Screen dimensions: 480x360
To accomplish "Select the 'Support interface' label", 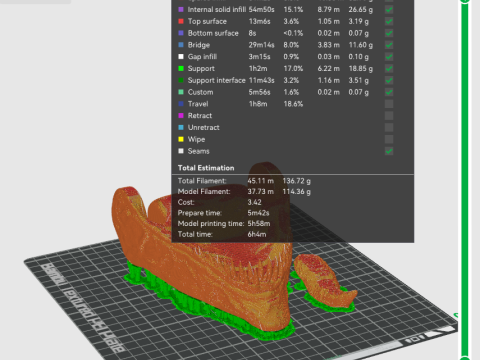I will (216, 80).
